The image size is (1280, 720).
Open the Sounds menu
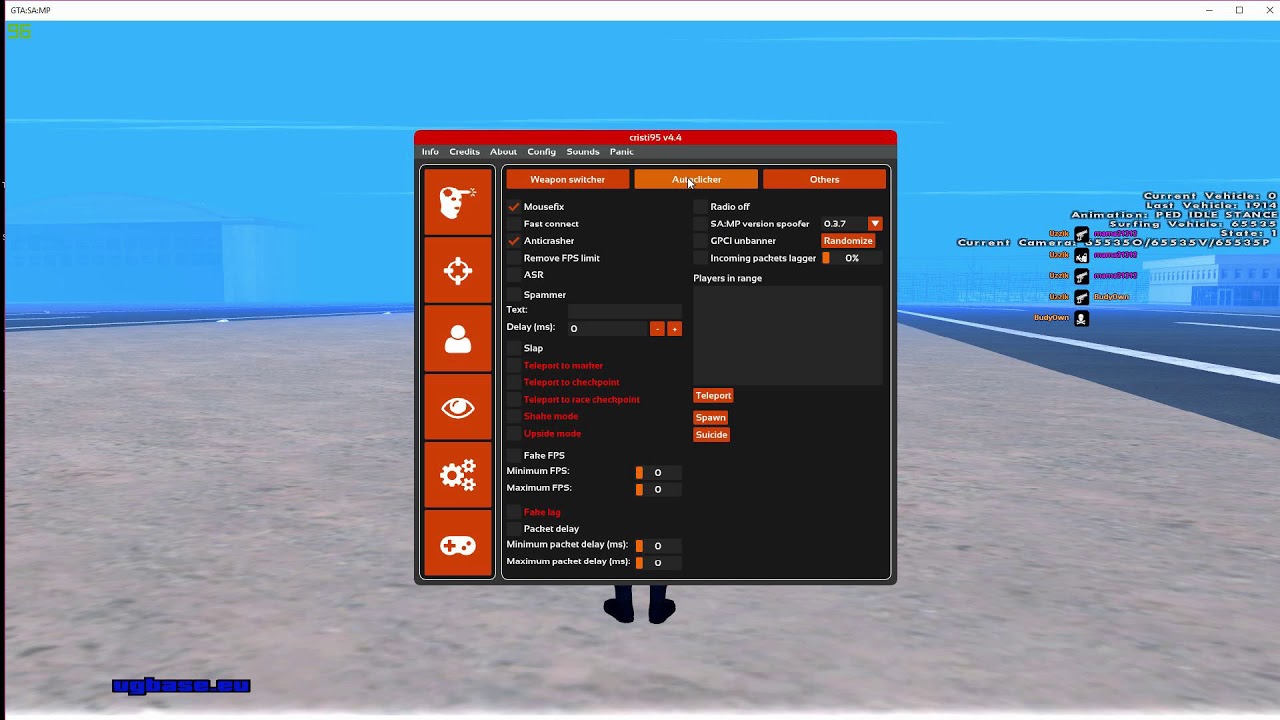583,152
